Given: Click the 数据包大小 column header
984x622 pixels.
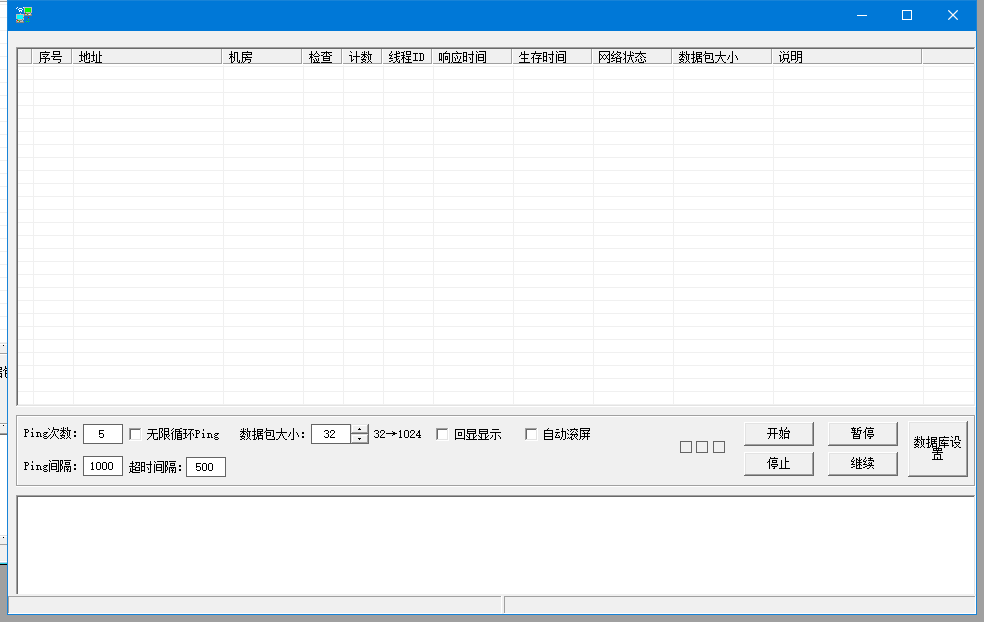Looking at the screenshot, I should 722,56.
